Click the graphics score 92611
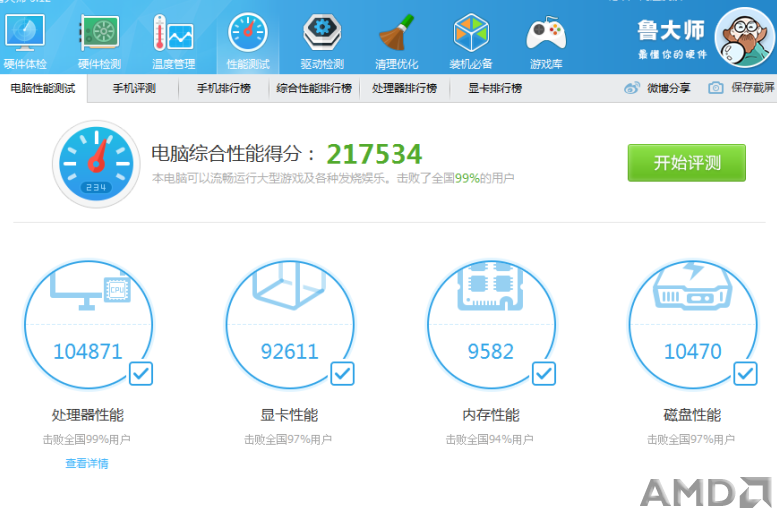This screenshot has width=777, height=513. click(x=289, y=351)
